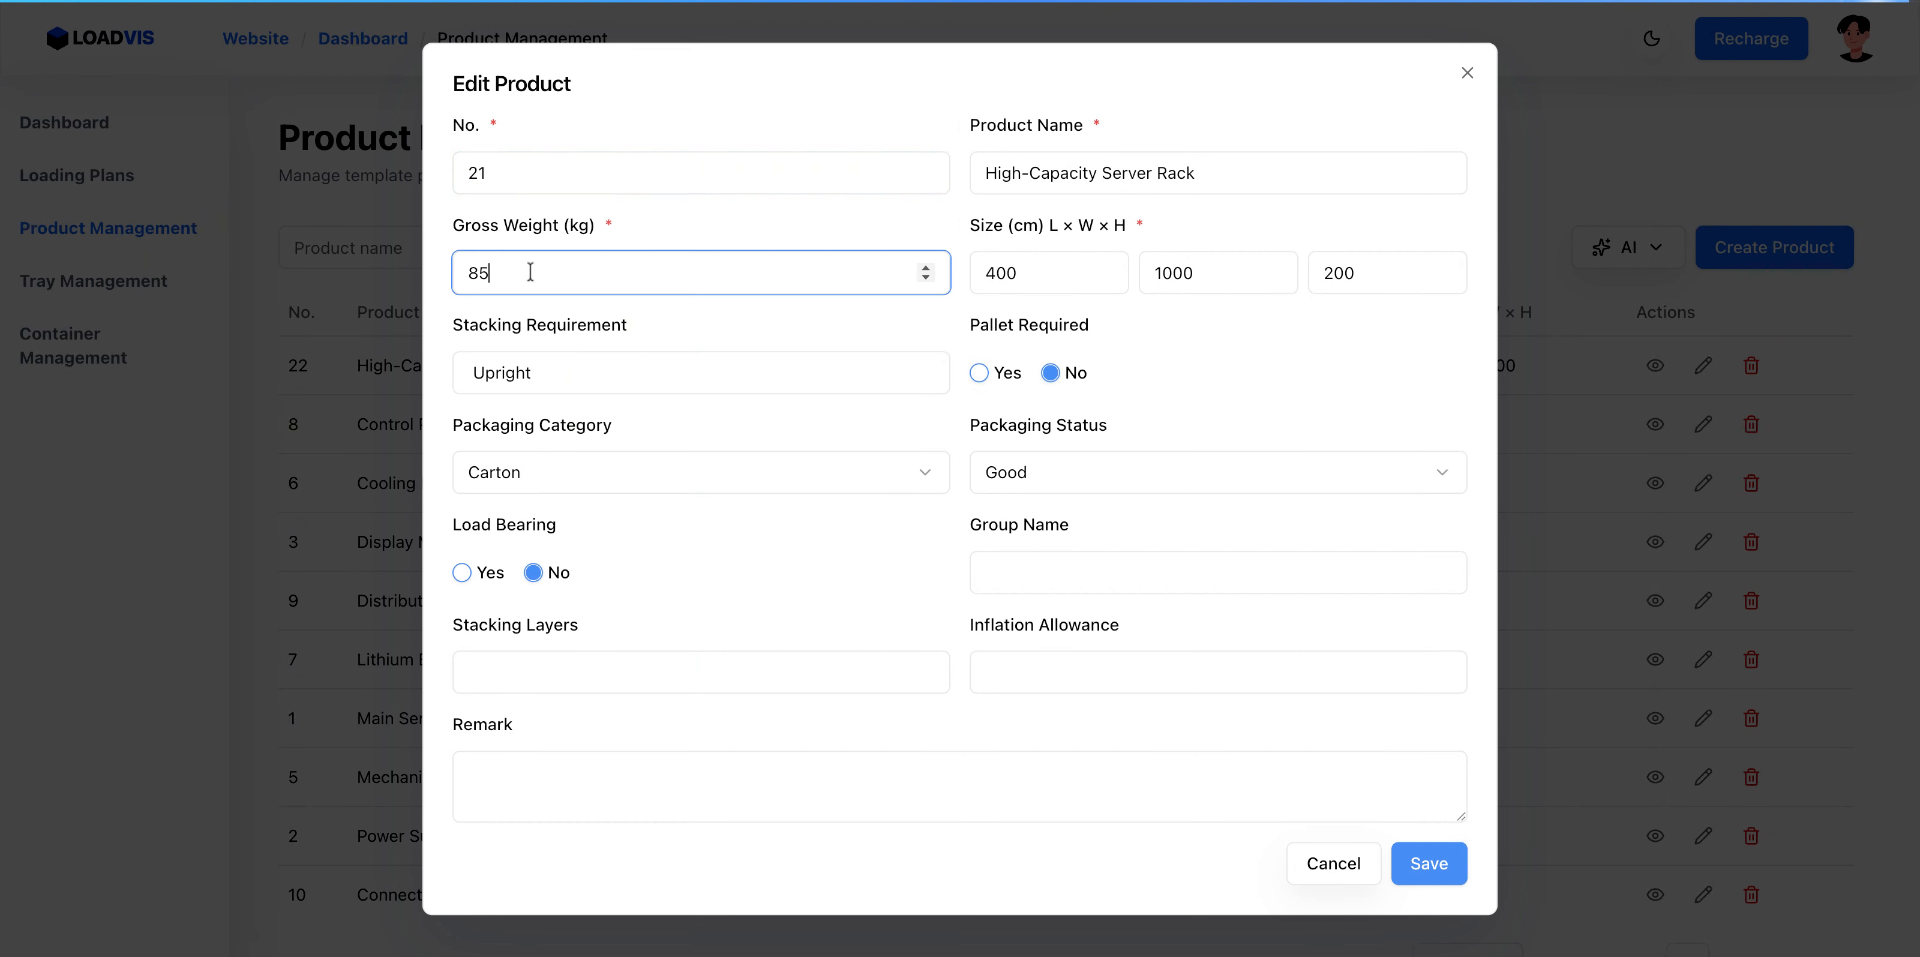Select Yes for Load Bearing
The image size is (1920, 957).
pyautogui.click(x=462, y=573)
